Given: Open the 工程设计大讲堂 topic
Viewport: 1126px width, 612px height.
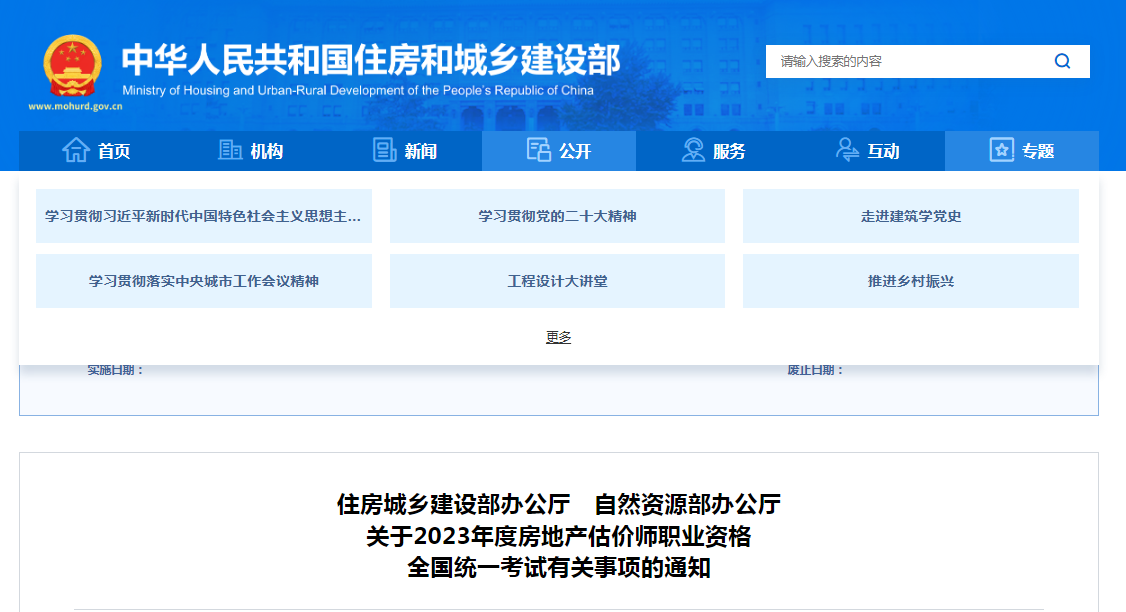Looking at the screenshot, I should pyautogui.click(x=557, y=281).
